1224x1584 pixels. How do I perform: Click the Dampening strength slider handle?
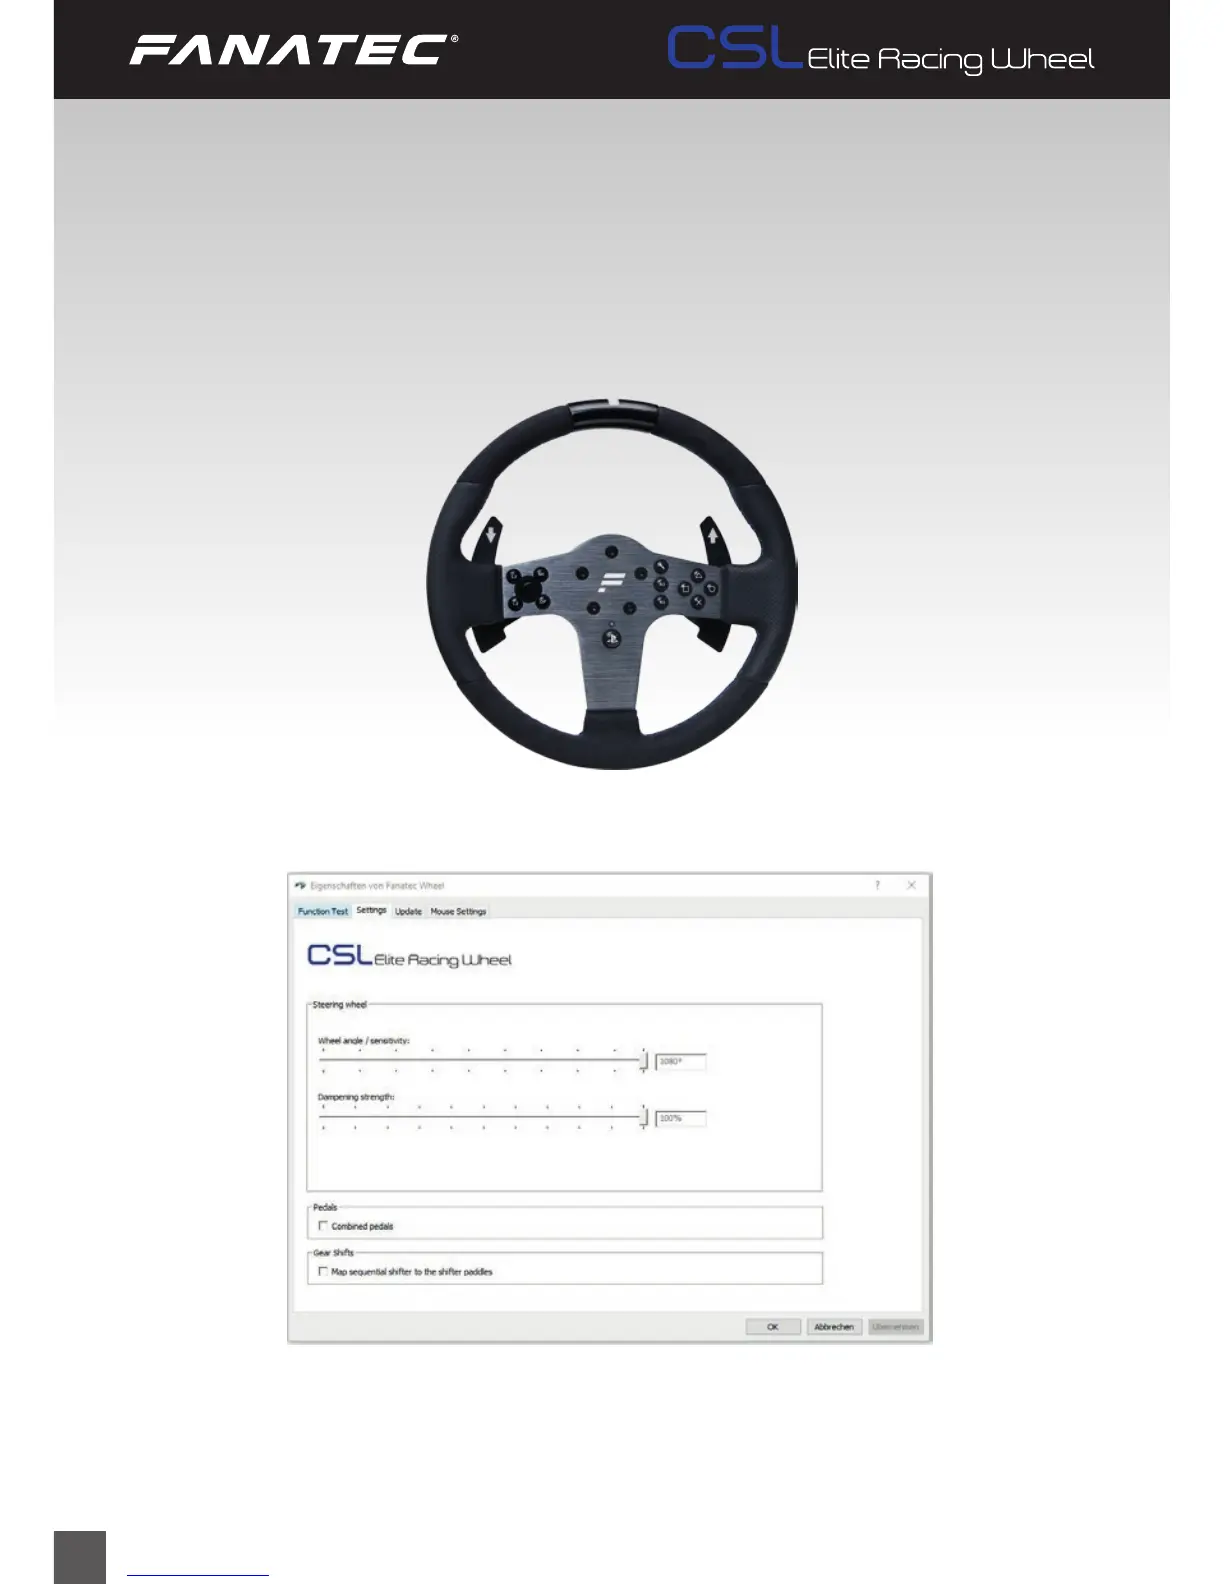pos(643,1118)
